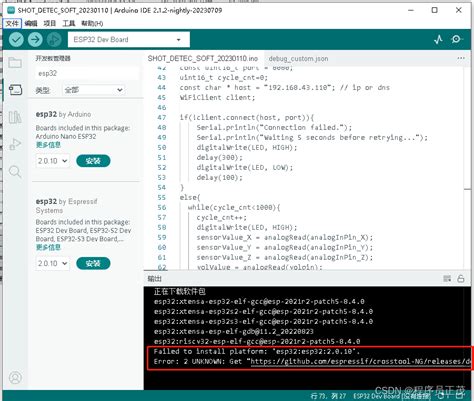Toggle the output scroll lock icon
The height and width of the screenshot is (401, 474).
pyautogui.click(x=461, y=278)
